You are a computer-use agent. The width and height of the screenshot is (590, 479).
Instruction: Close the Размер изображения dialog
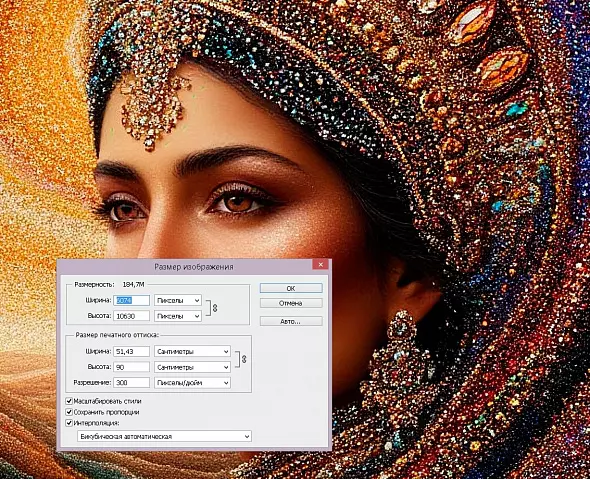[321, 265]
